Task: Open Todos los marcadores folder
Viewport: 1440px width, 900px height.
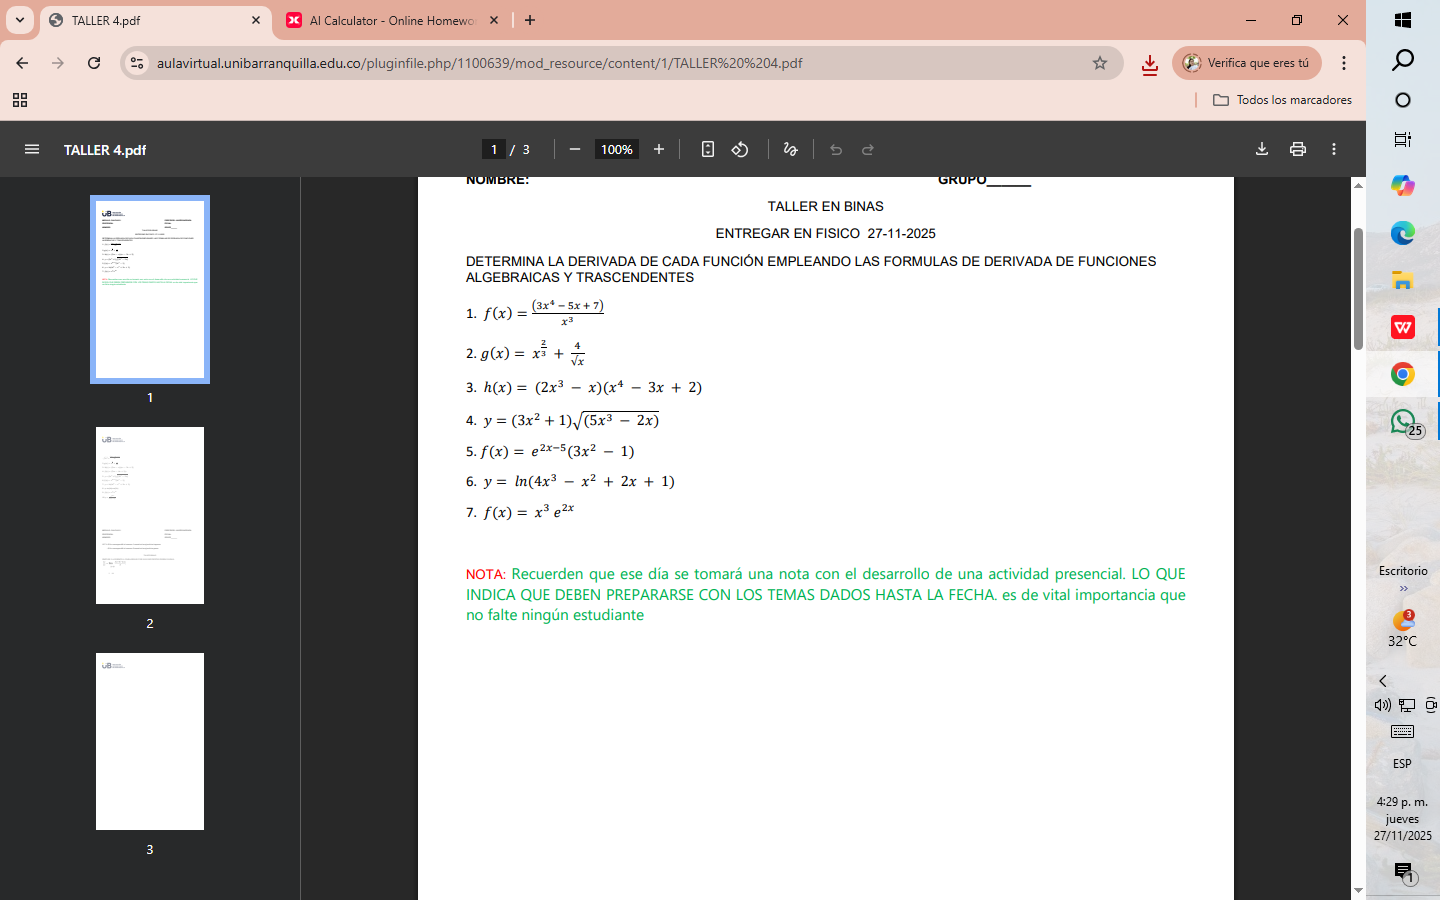Action: 1282,100
